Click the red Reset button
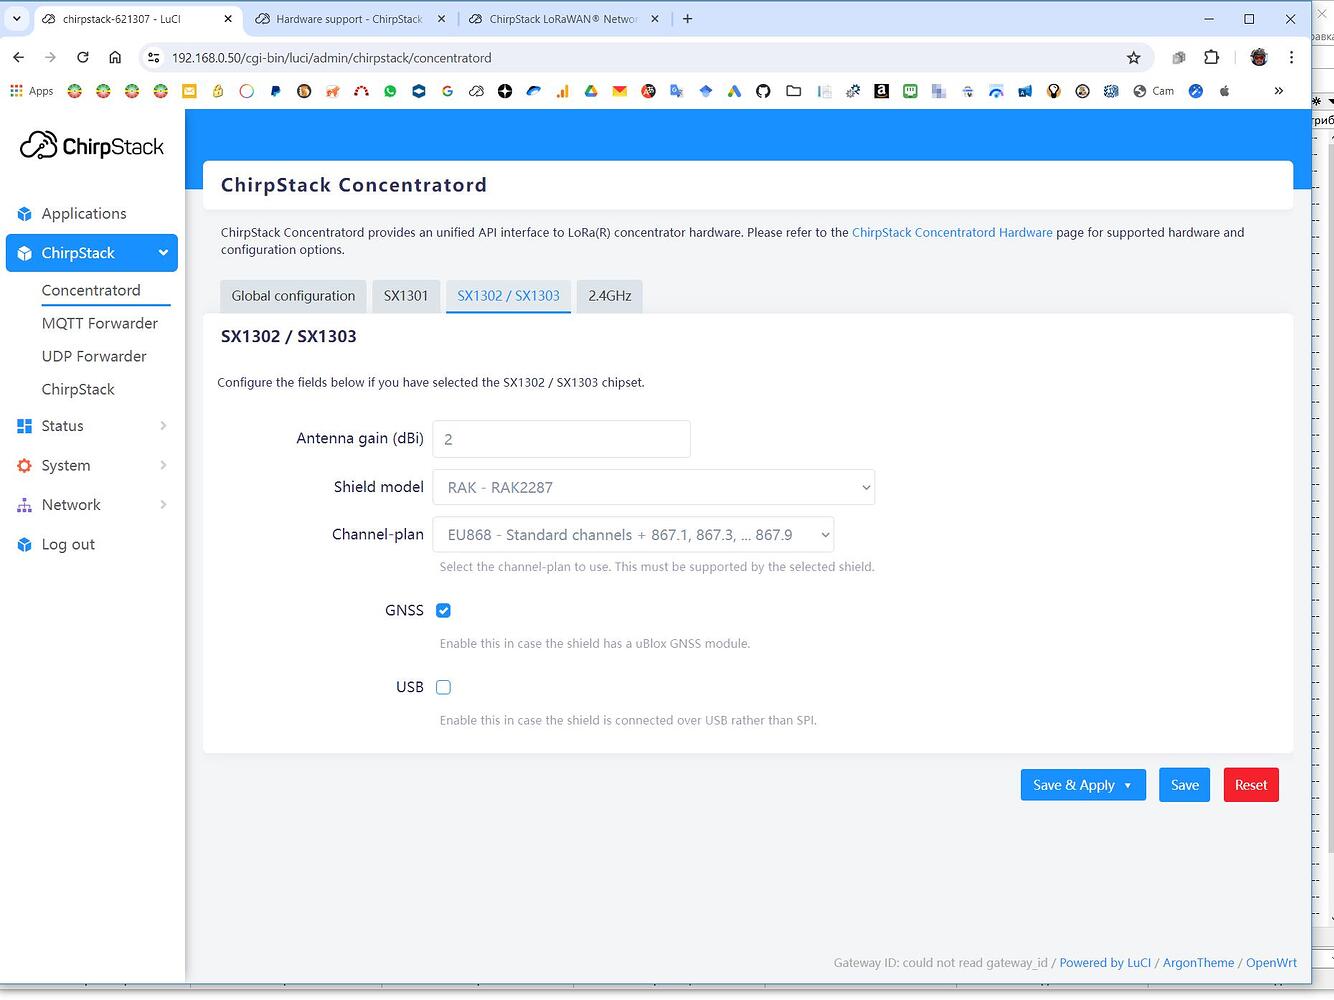Image resolution: width=1334 pixels, height=1000 pixels. [1251, 785]
